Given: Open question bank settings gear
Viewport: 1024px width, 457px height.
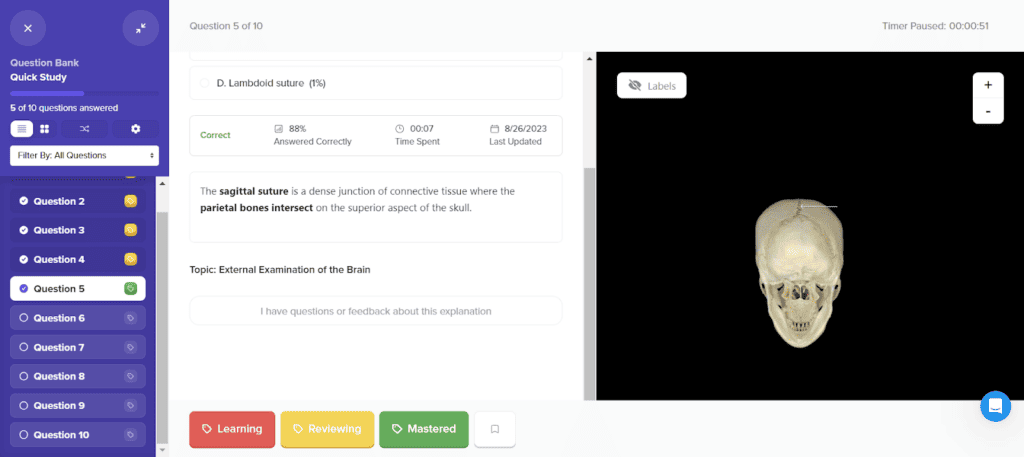Looking at the screenshot, I should (x=136, y=129).
